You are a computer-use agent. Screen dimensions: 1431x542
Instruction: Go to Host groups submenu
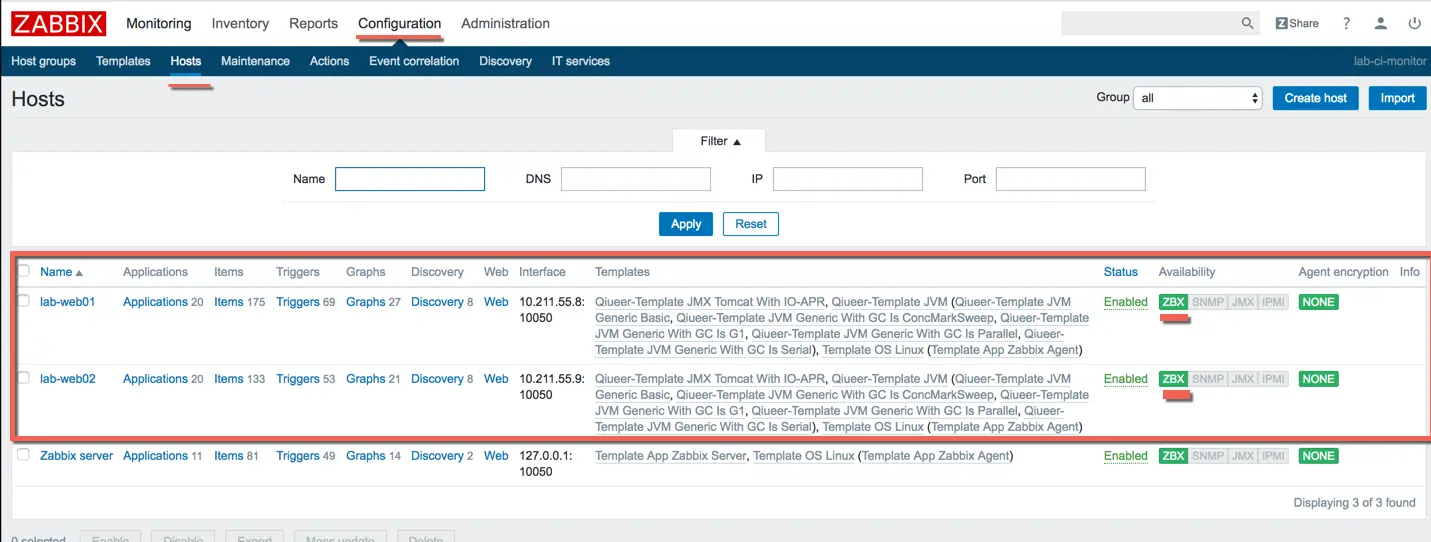[43, 61]
